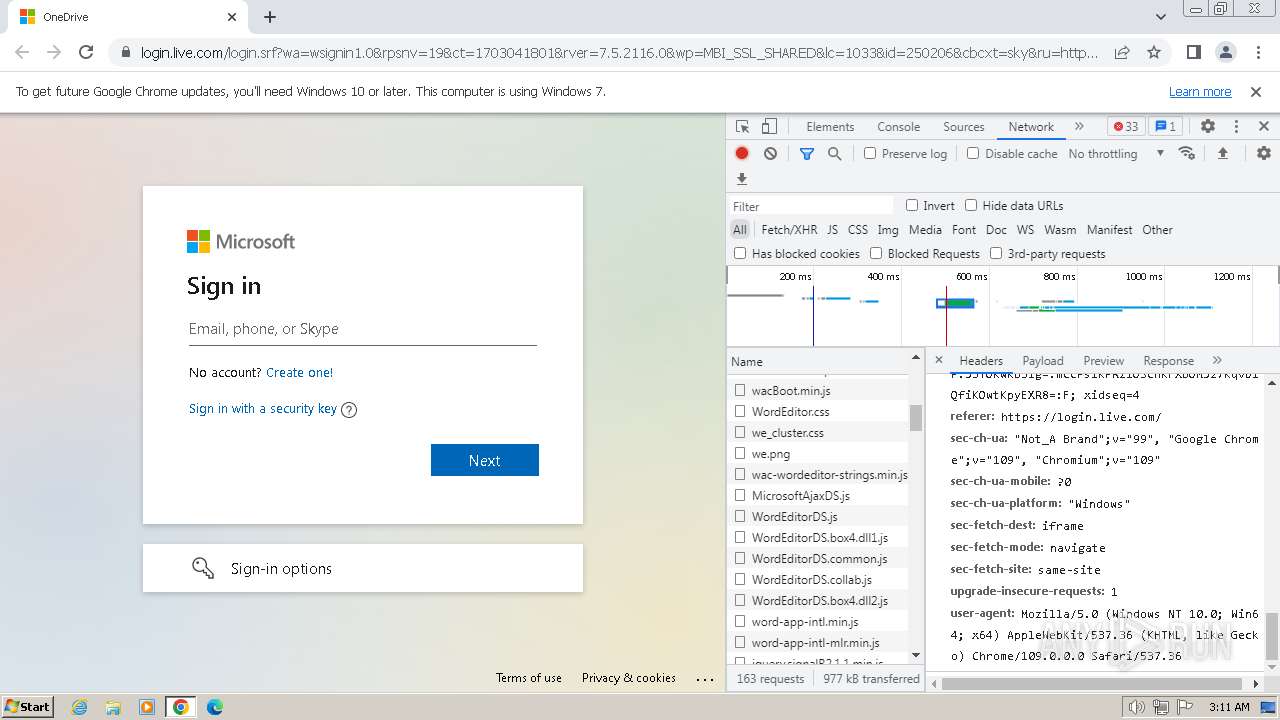Import HAR file upload arrow
Viewport: 1280px width, 720px height.
(1222, 153)
